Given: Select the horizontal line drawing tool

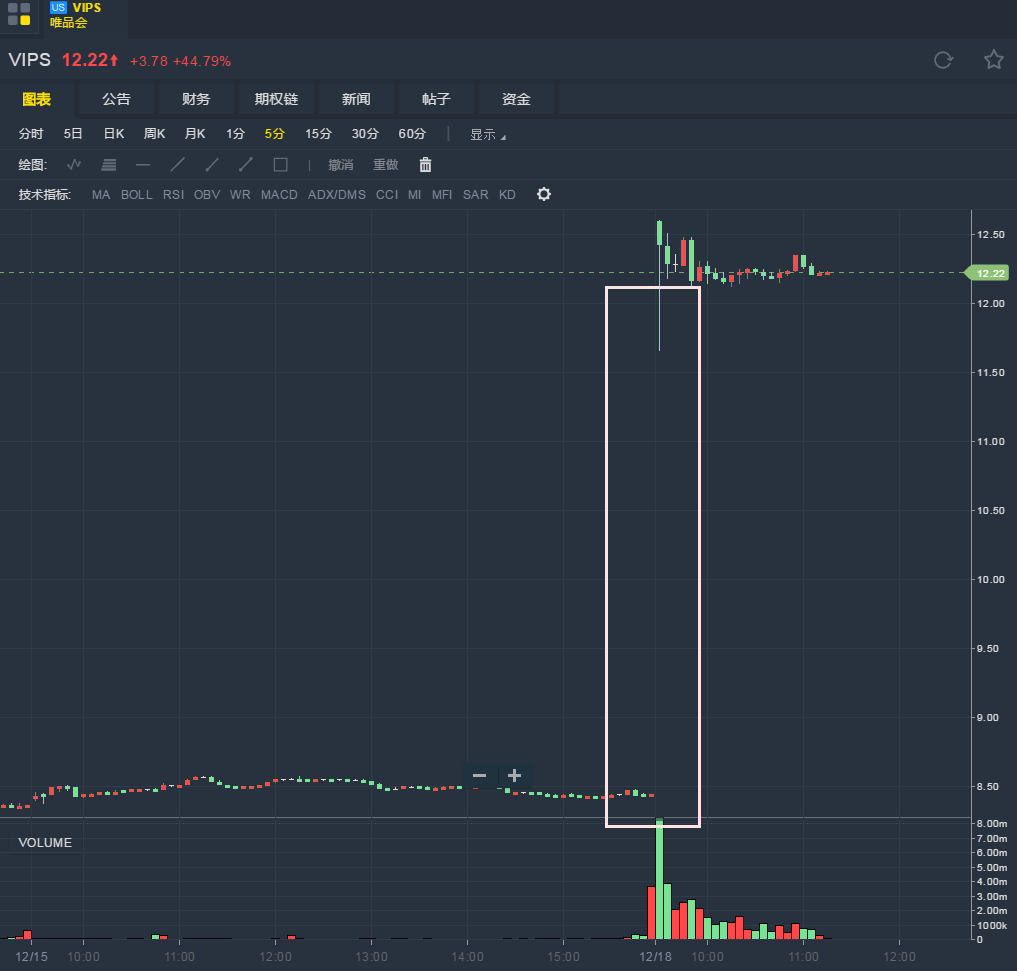Looking at the screenshot, I should coord(143,165).
